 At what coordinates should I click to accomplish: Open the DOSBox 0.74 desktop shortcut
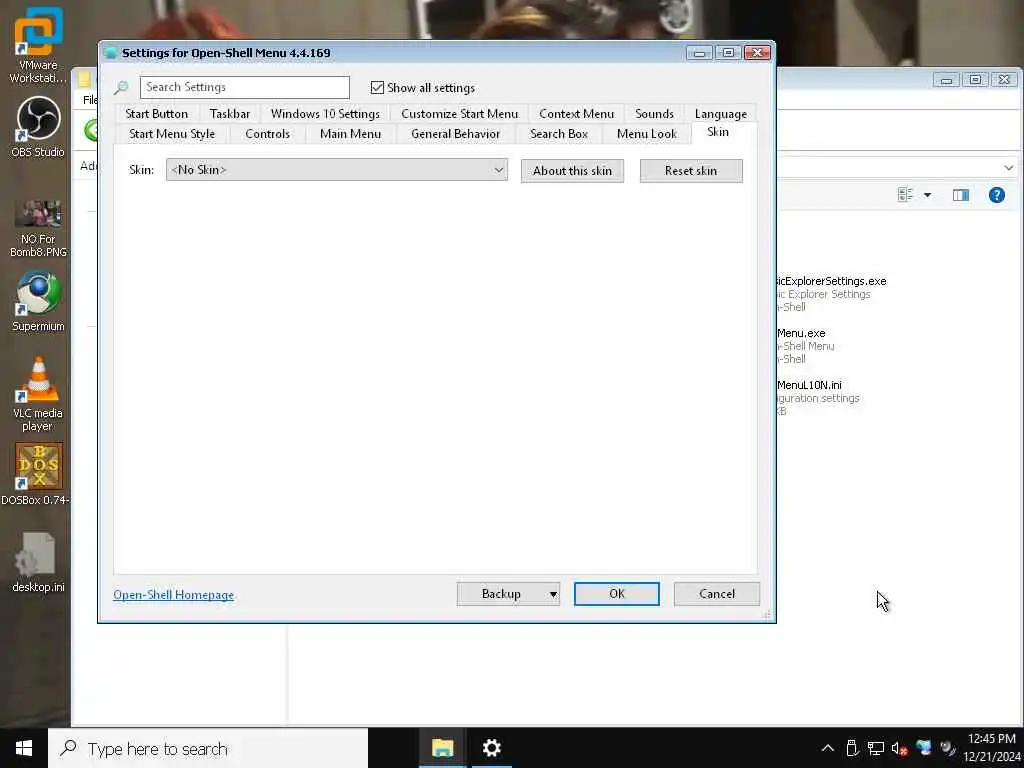pyautogui.click(x=38, y=475)
